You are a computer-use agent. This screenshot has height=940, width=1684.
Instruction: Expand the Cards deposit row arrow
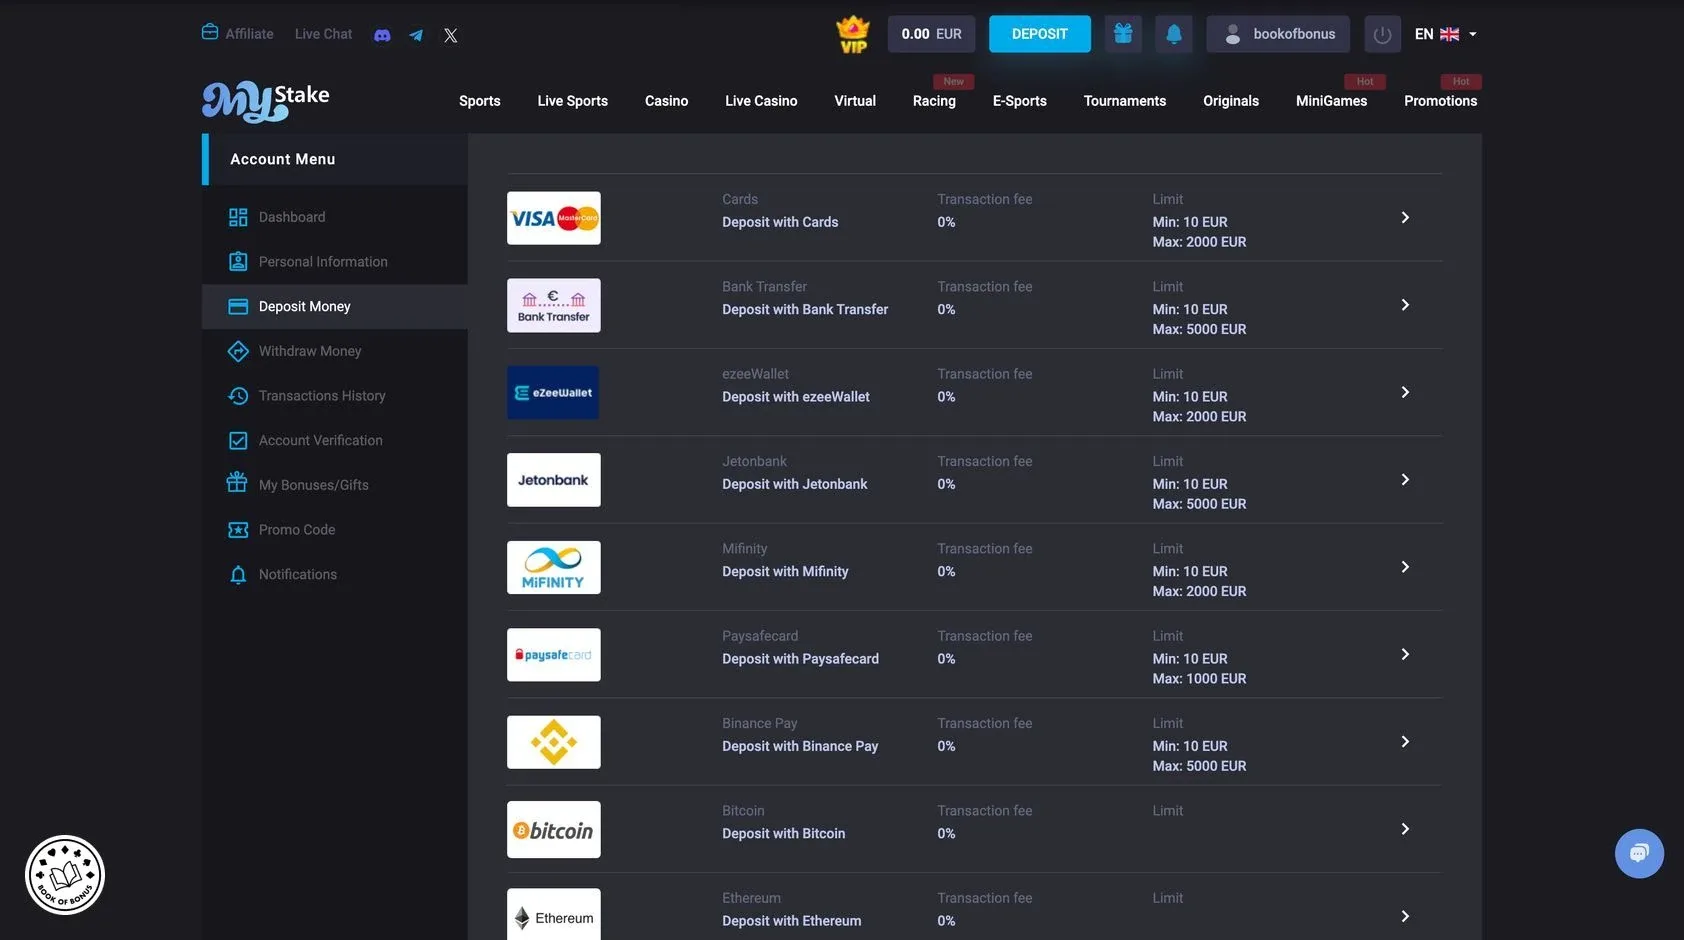point(1405,218)
